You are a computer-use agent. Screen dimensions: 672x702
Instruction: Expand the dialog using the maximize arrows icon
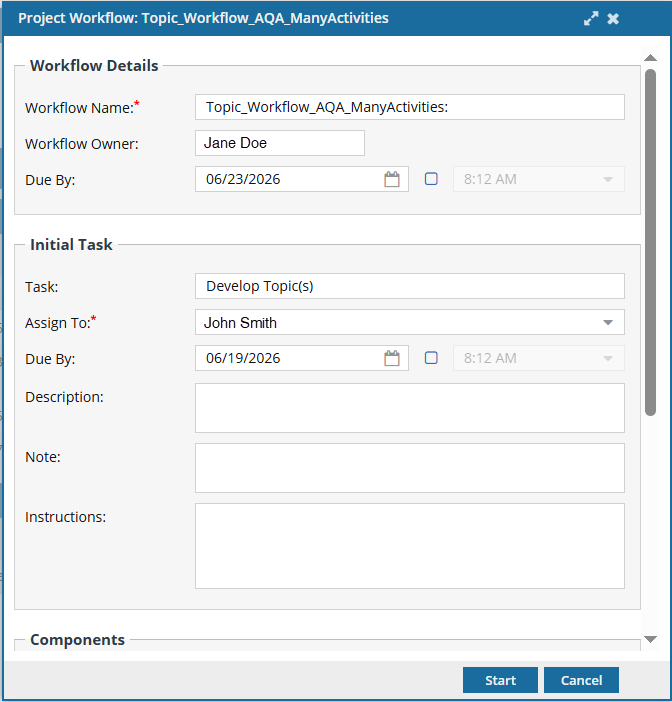[591, 18]
